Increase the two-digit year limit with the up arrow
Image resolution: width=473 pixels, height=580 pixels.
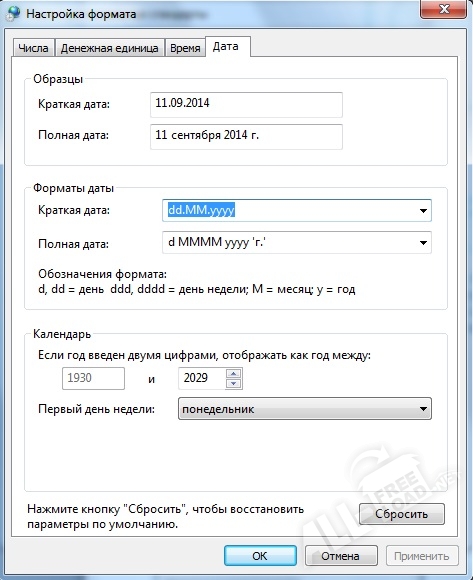233,373
